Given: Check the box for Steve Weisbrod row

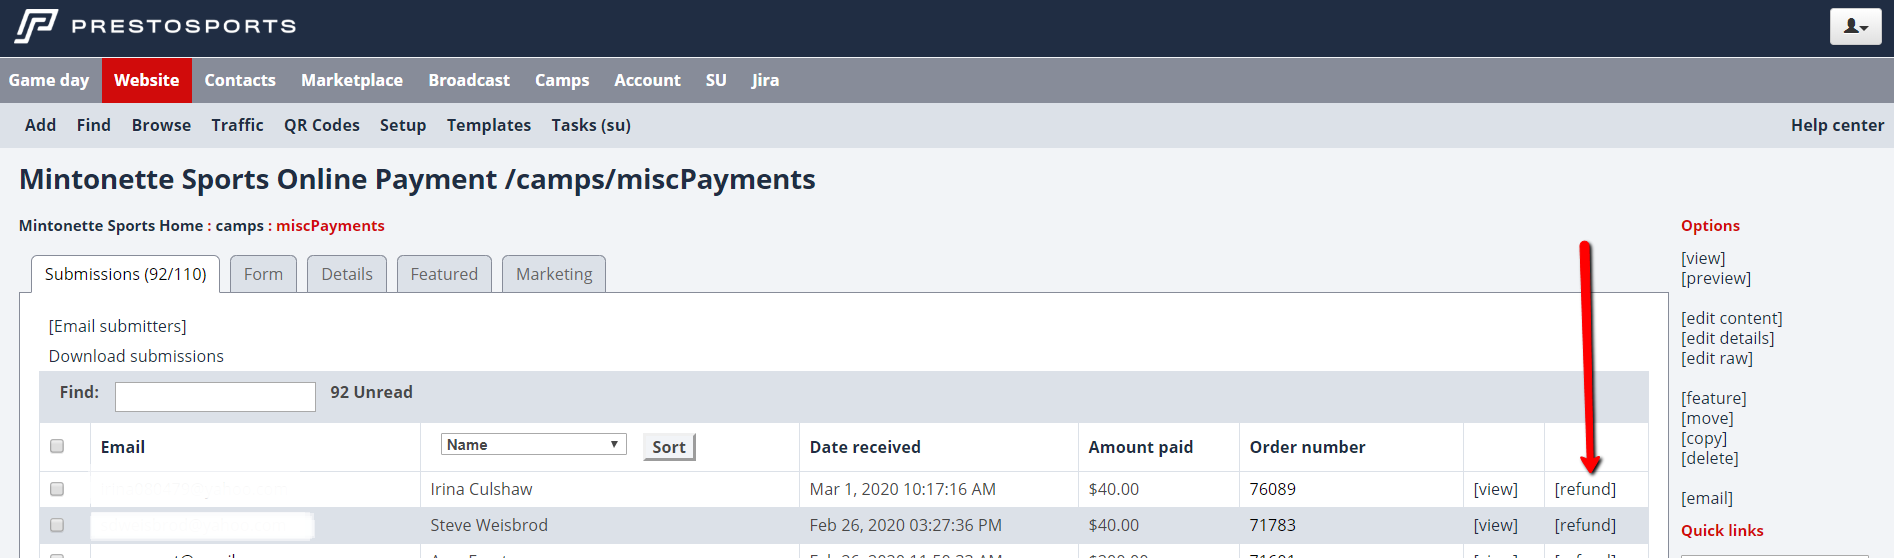Looking at the screenshot, I should click(x=57, y=525).
